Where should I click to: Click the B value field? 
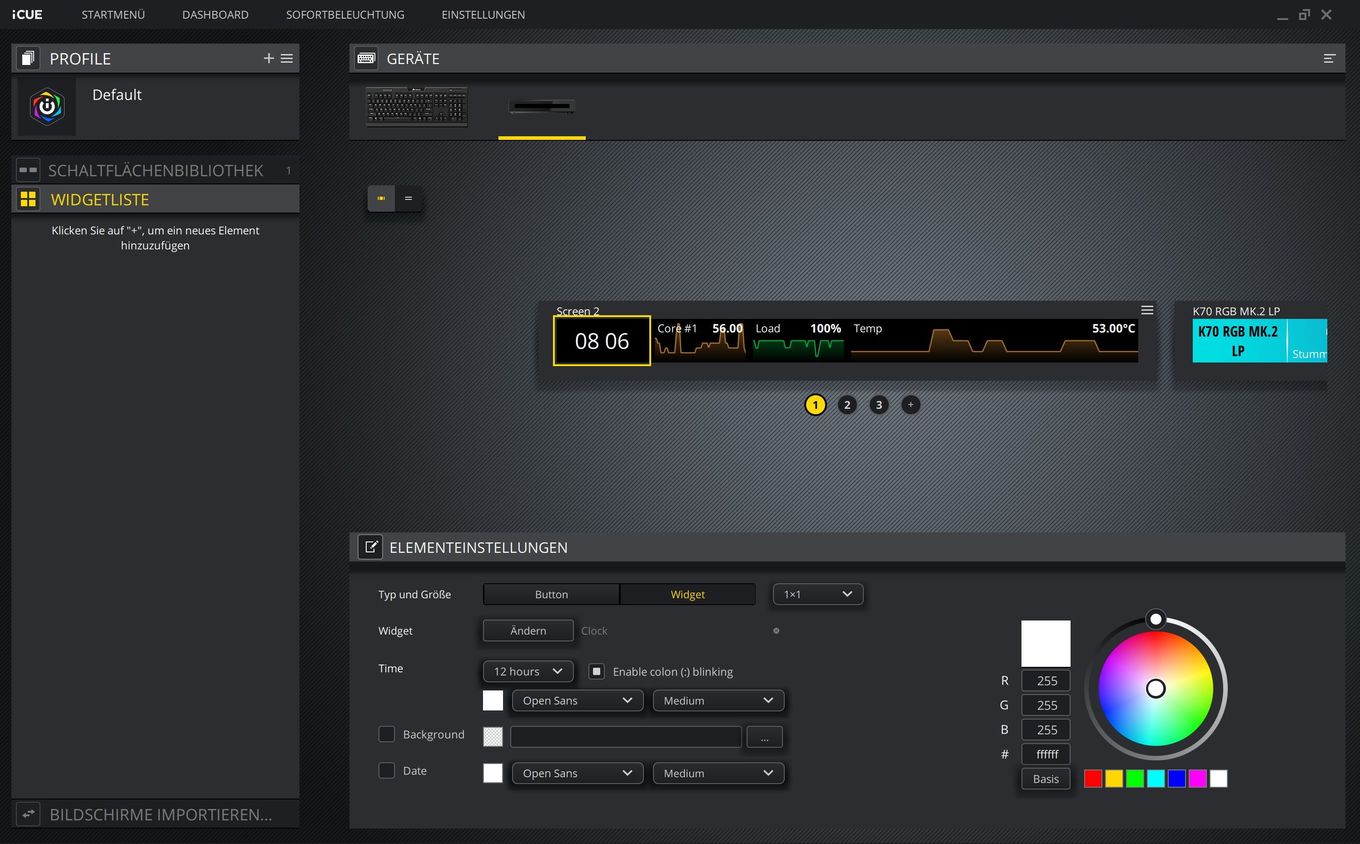pyautogui.click(x=1046, y=730)
